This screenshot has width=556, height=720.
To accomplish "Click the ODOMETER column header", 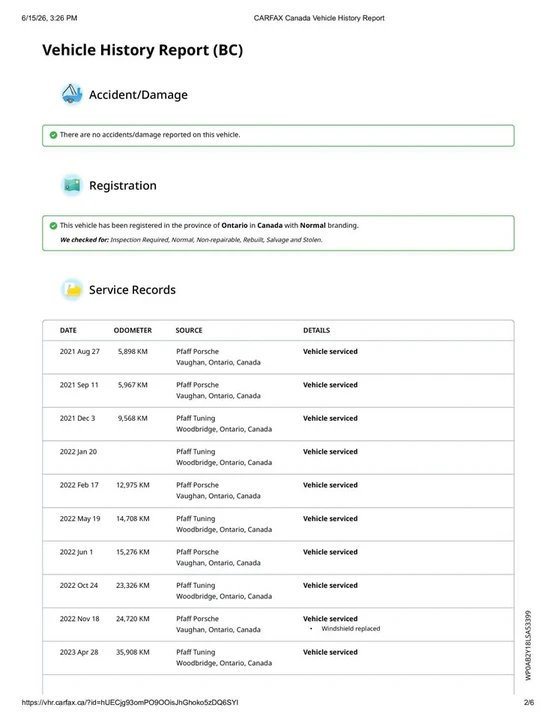I will coord(133,330).
